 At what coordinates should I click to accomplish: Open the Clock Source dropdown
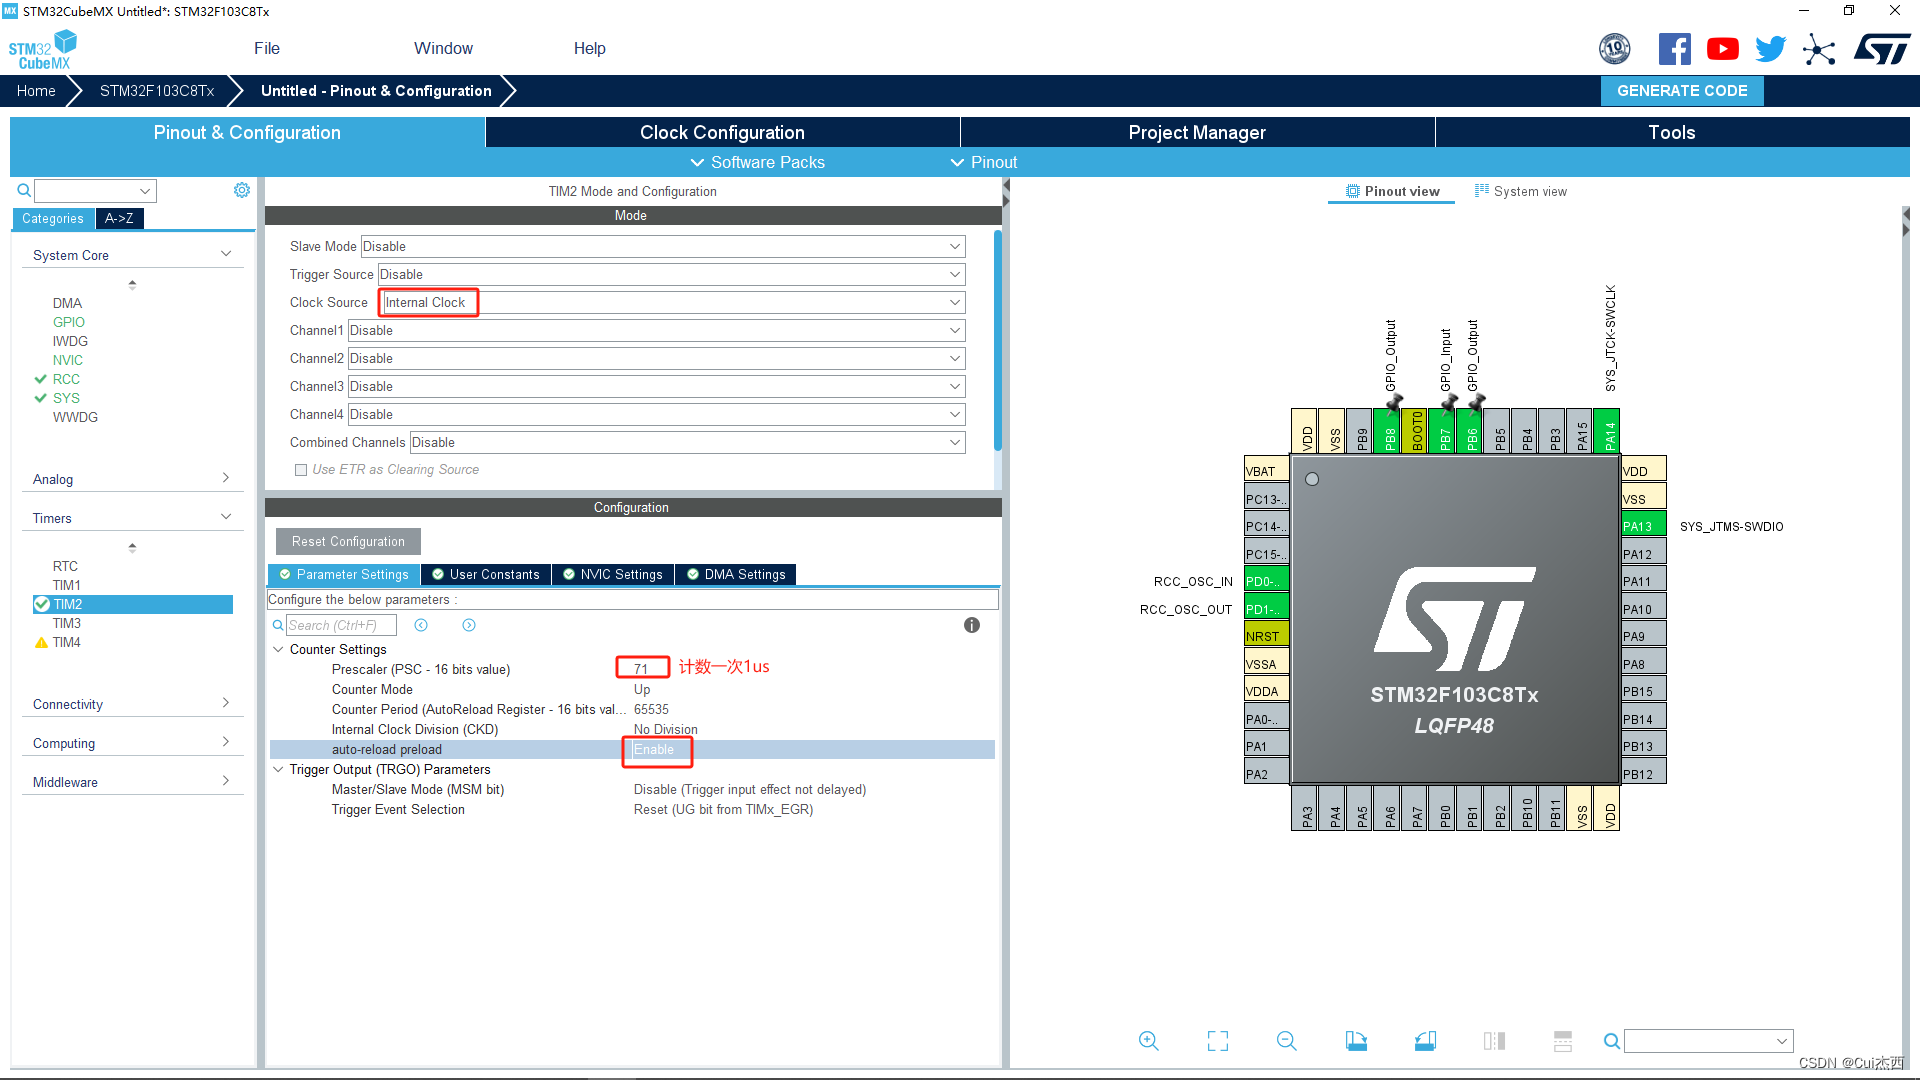[672, 302]
